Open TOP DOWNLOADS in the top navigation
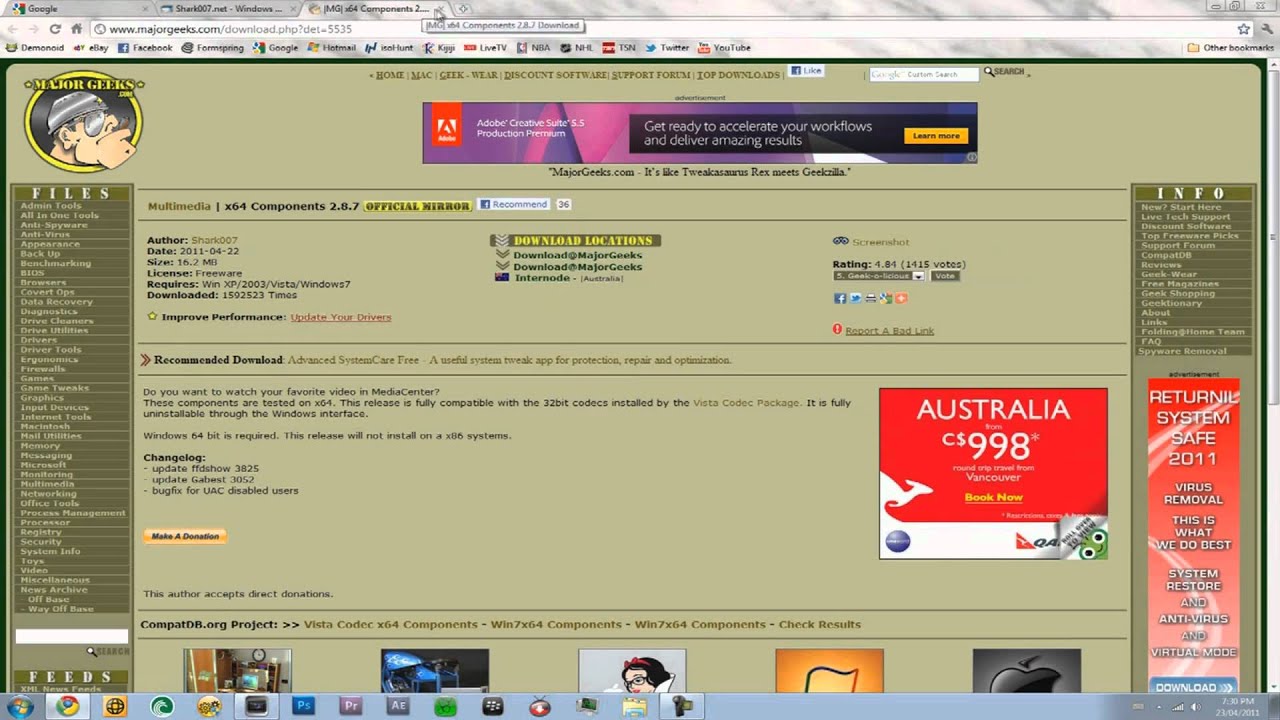 [x=738, y=75]
